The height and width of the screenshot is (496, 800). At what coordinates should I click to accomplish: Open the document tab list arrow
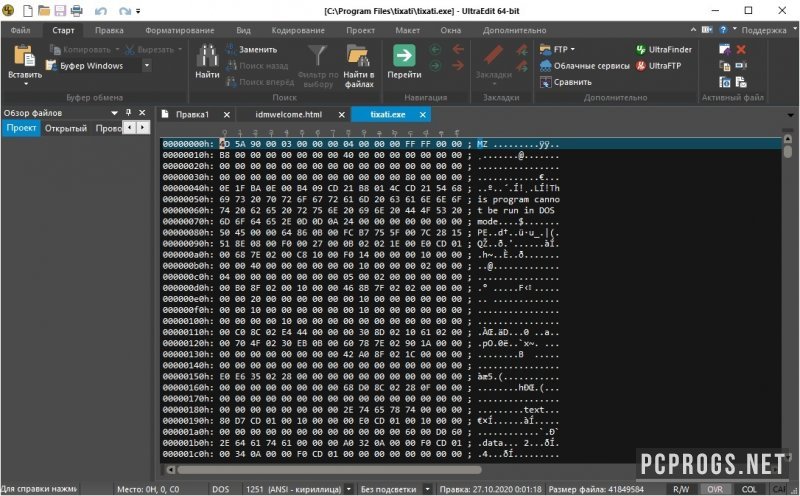790,115
